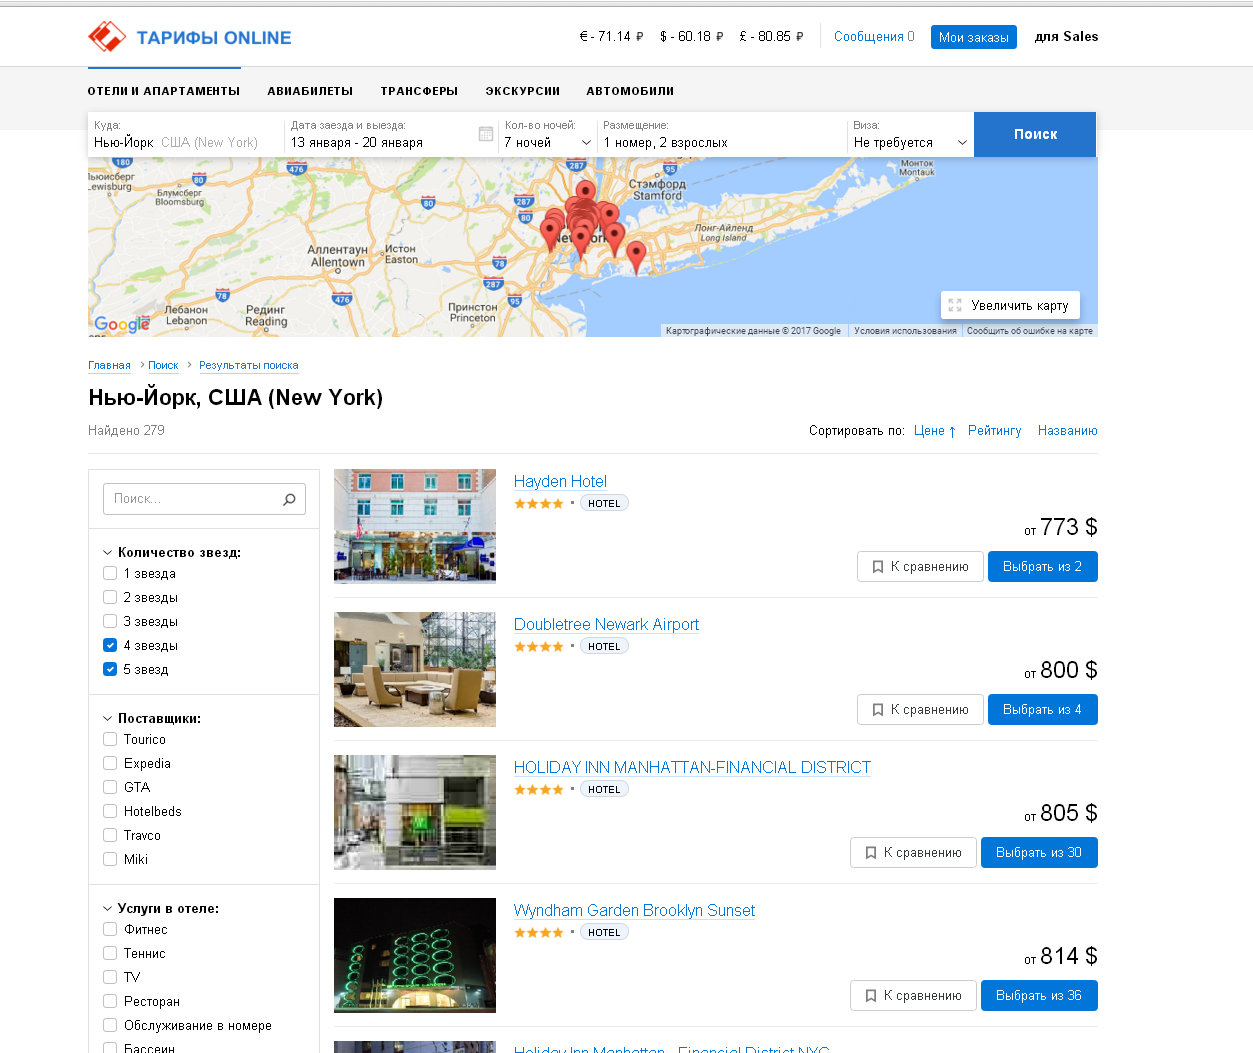Click the Google logo on the map
Screen dimensions: 1253x1053
(122, 324)
